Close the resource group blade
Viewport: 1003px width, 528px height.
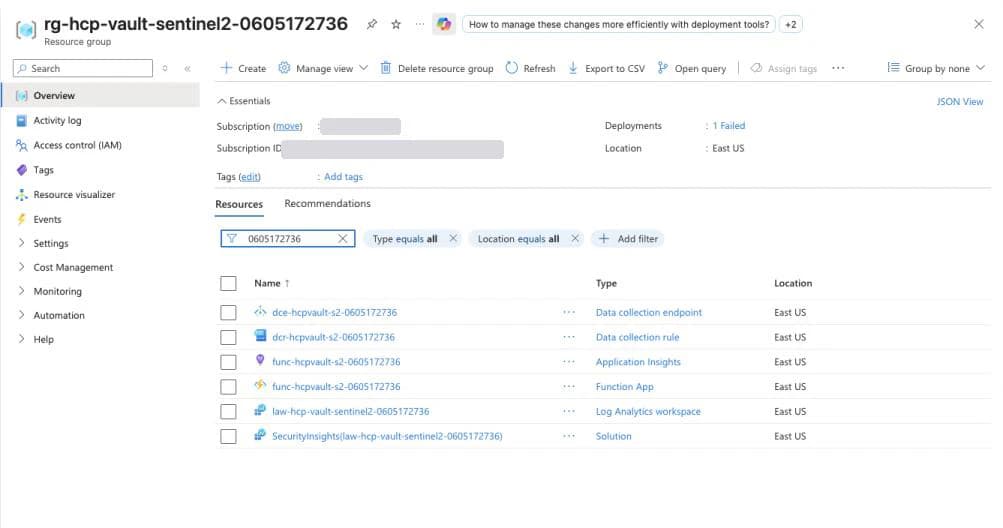tap(979, 24)
